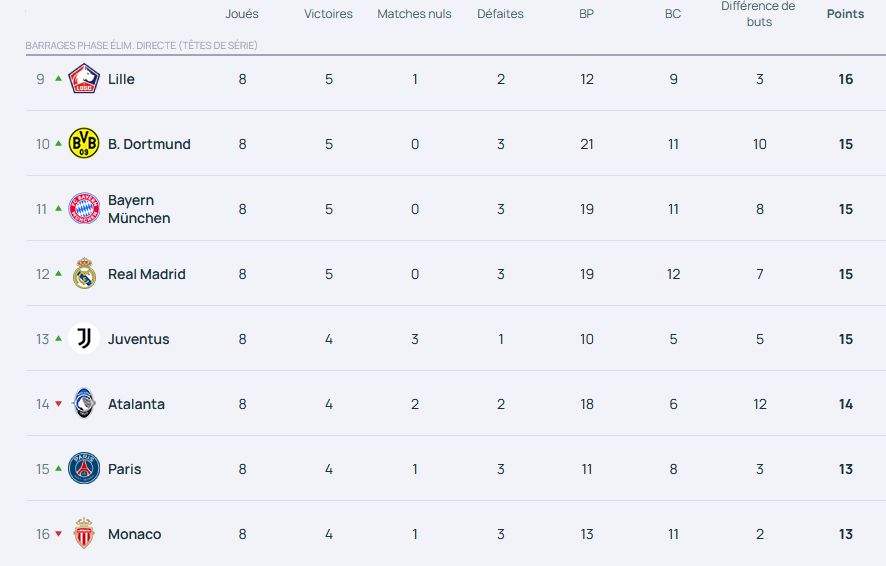Click red down arrow beside Atalanta

coord(58,404)
